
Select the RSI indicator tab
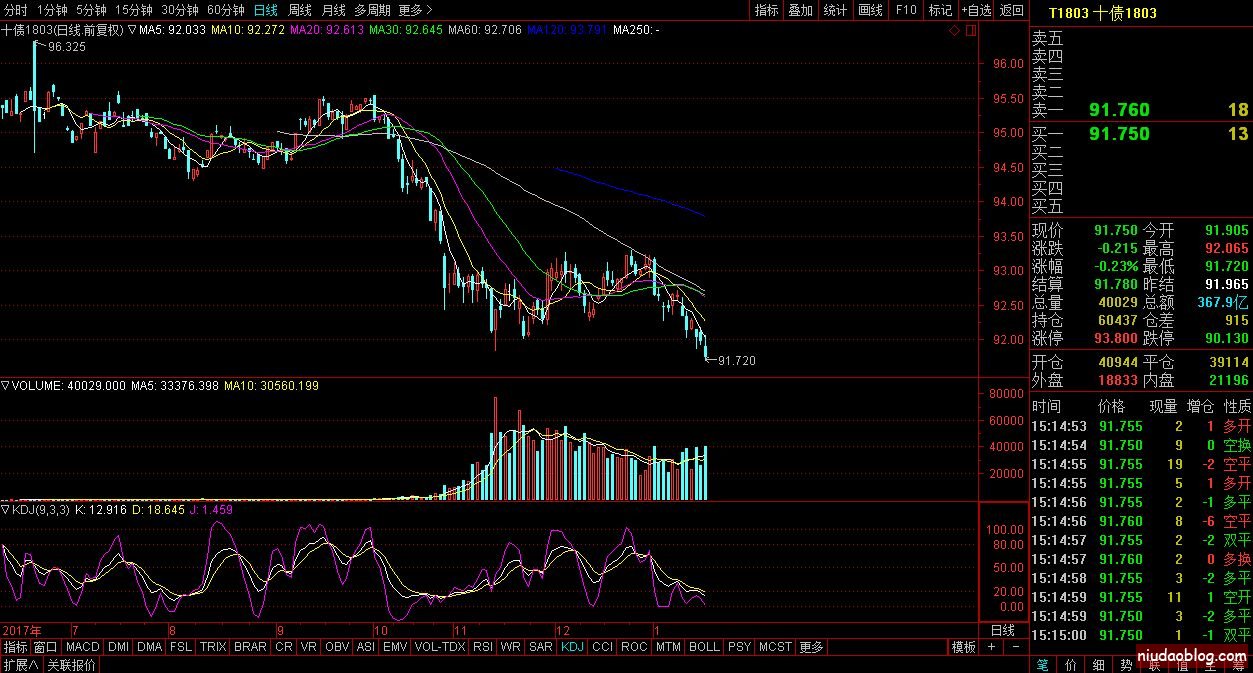483,647
